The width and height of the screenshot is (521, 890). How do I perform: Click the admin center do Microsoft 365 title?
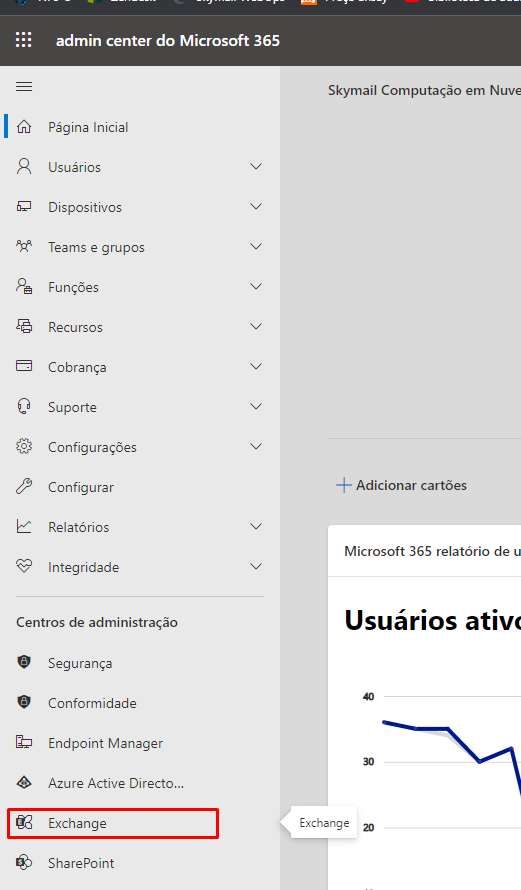click(168, 41)
